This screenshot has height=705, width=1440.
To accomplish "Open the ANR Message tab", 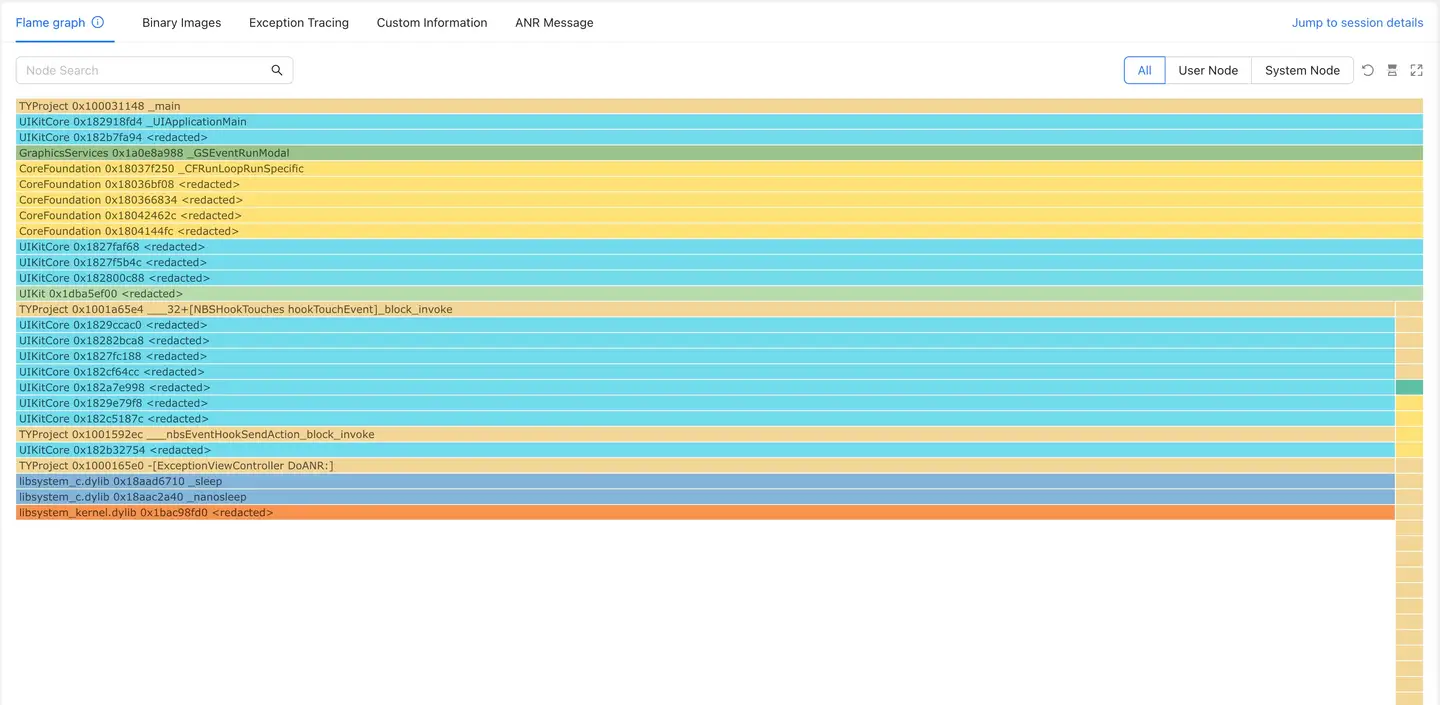I will pos(554,22).
